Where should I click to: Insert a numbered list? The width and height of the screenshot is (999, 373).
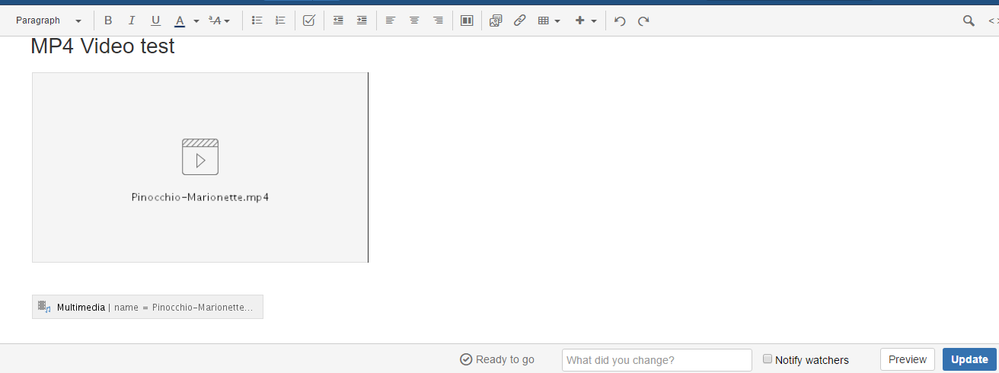(280, 20)
